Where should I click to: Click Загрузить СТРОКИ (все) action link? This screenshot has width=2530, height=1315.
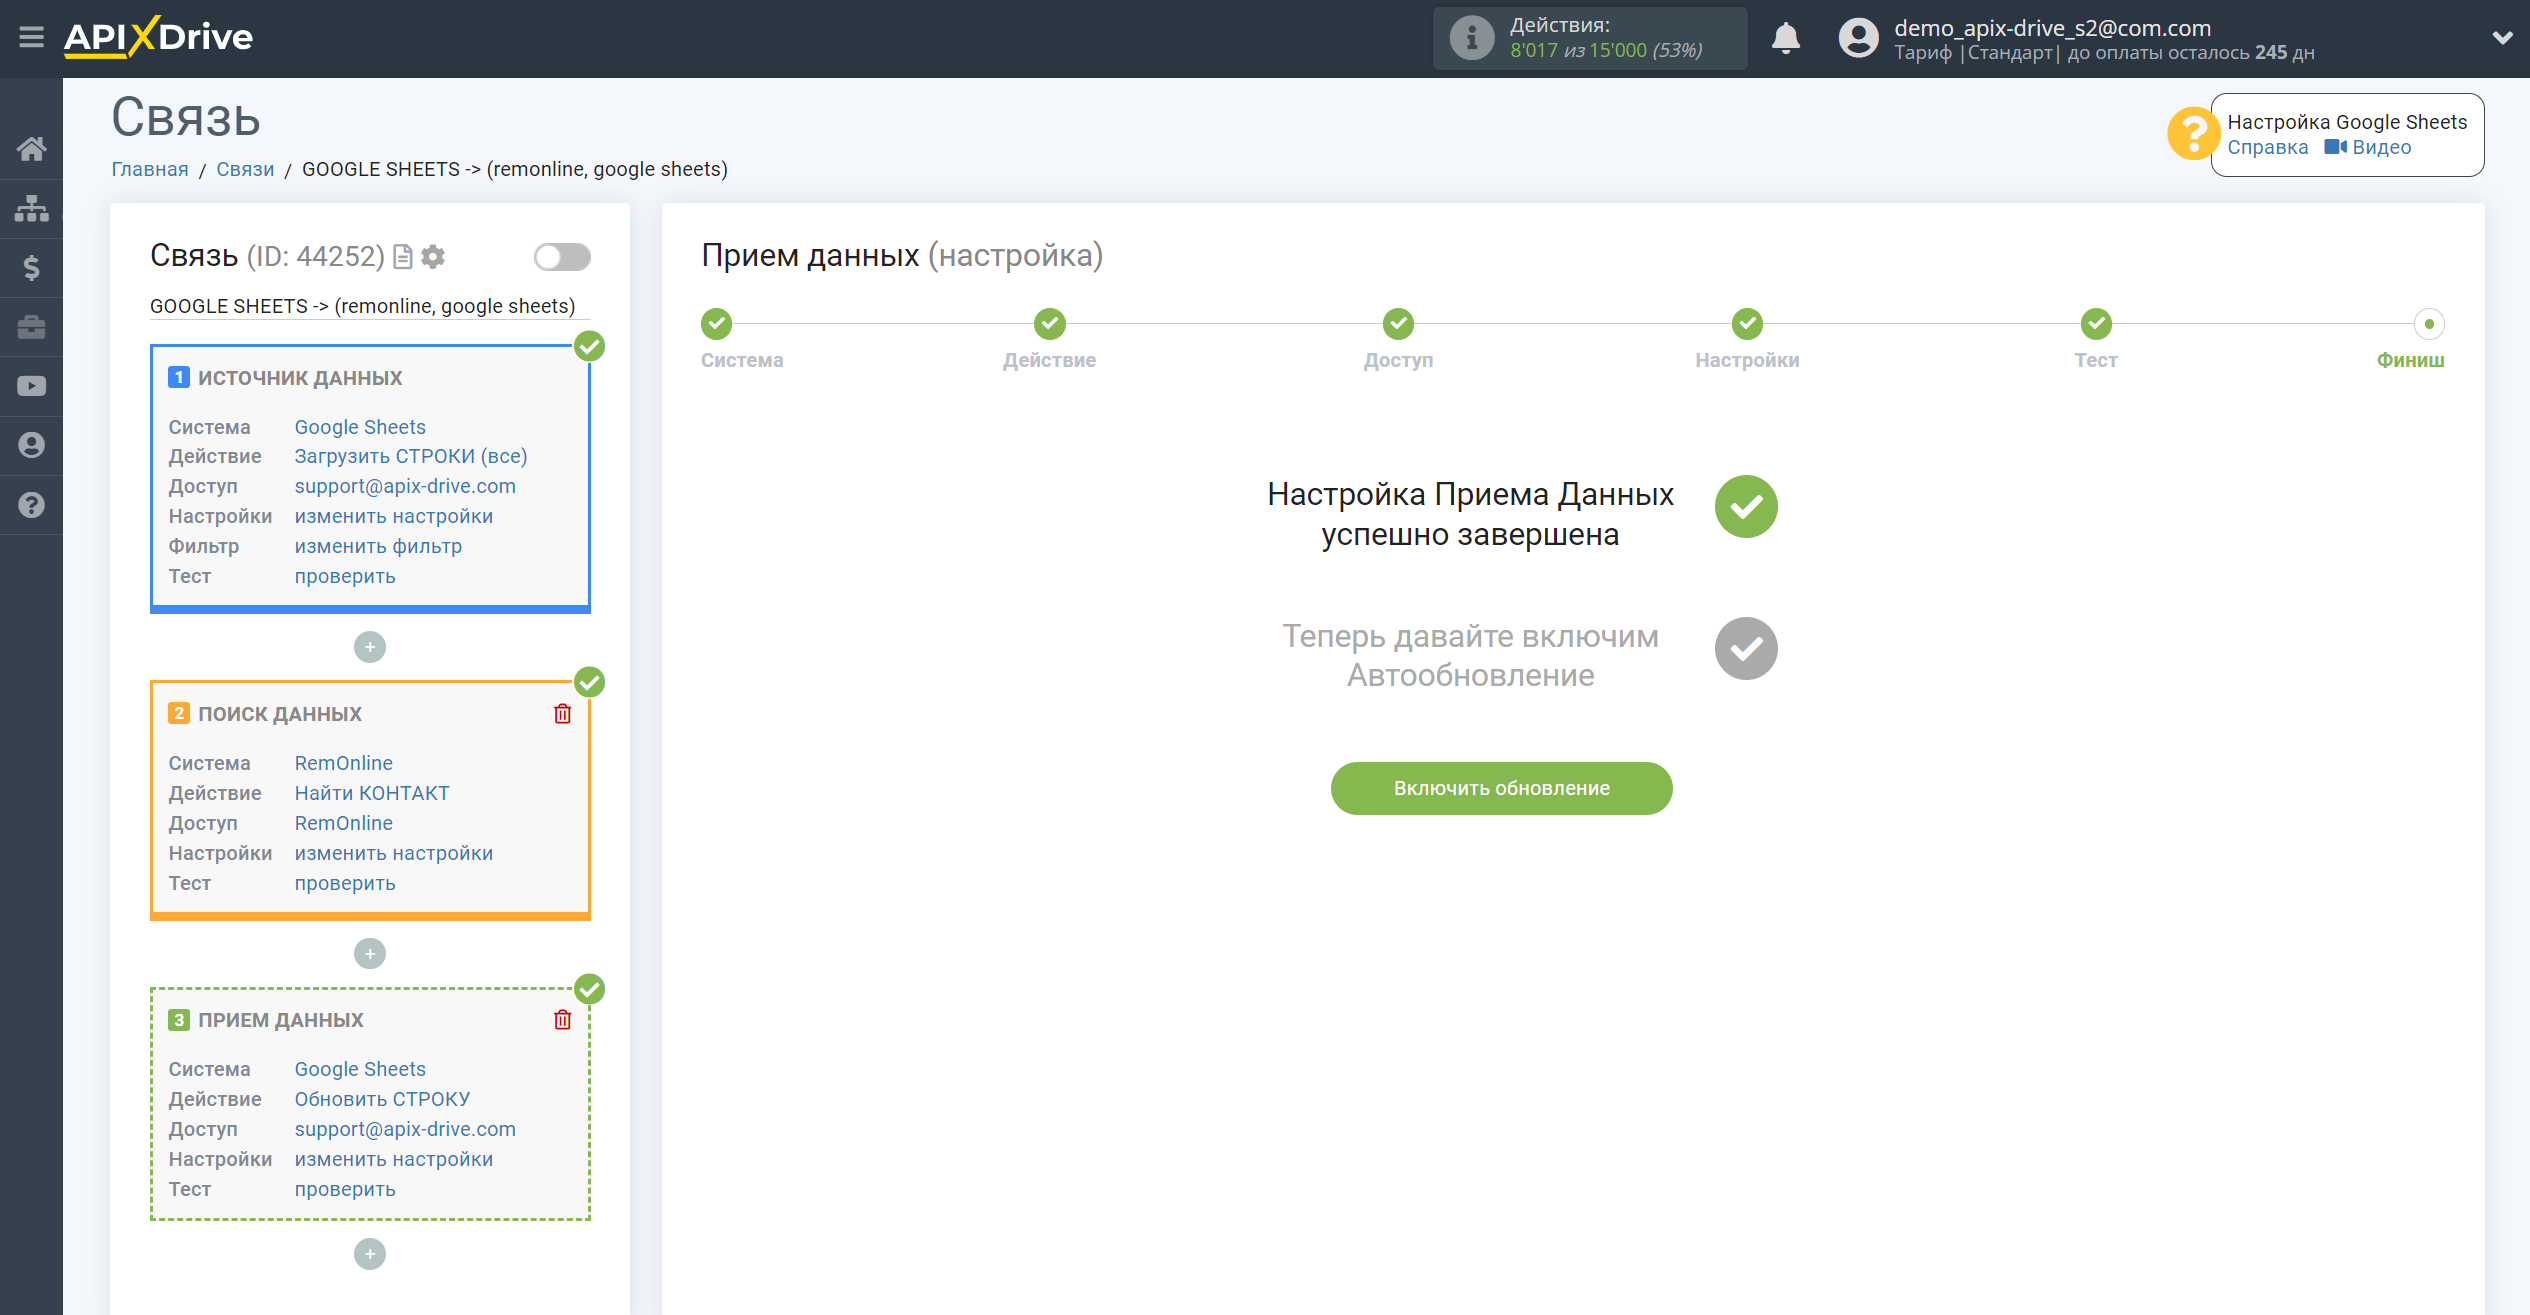(411, 456)
